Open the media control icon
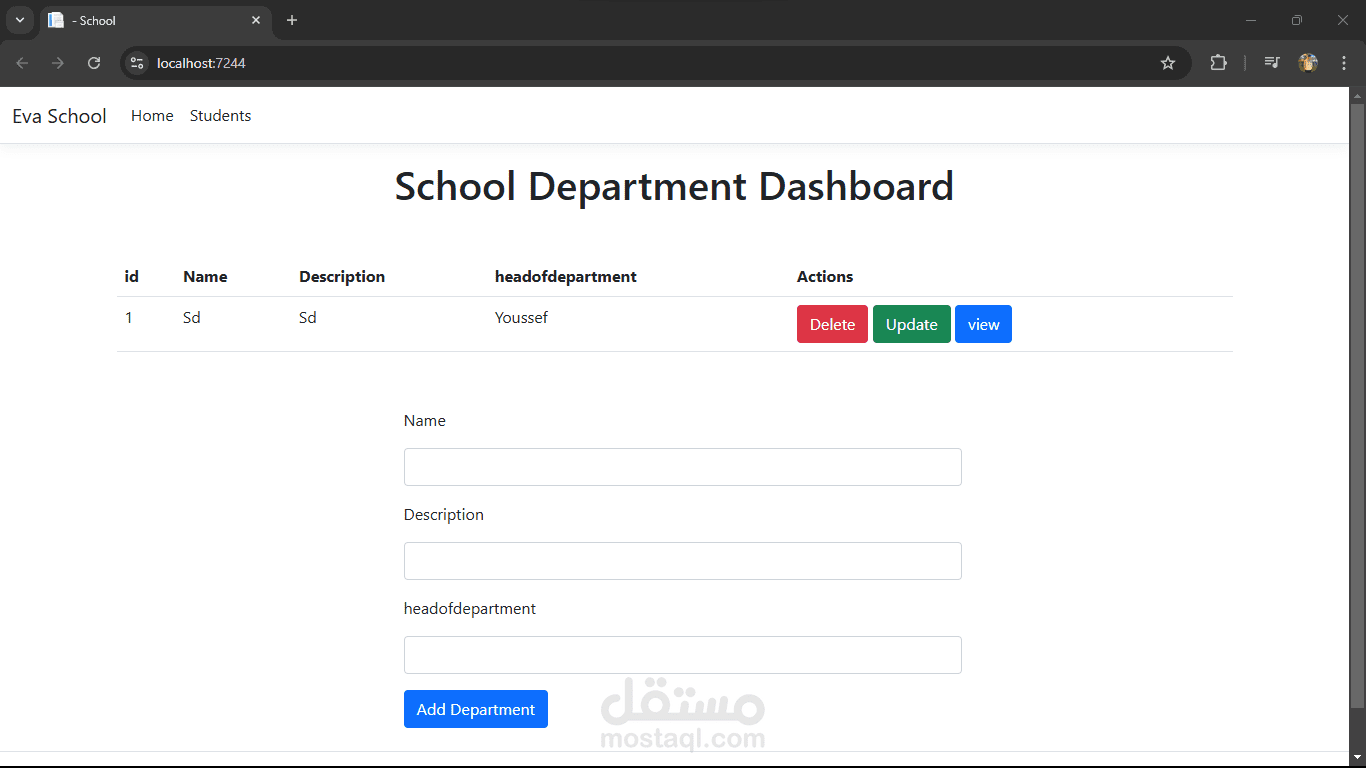This screenshot has width=1366, height=768. point(1272,63)
